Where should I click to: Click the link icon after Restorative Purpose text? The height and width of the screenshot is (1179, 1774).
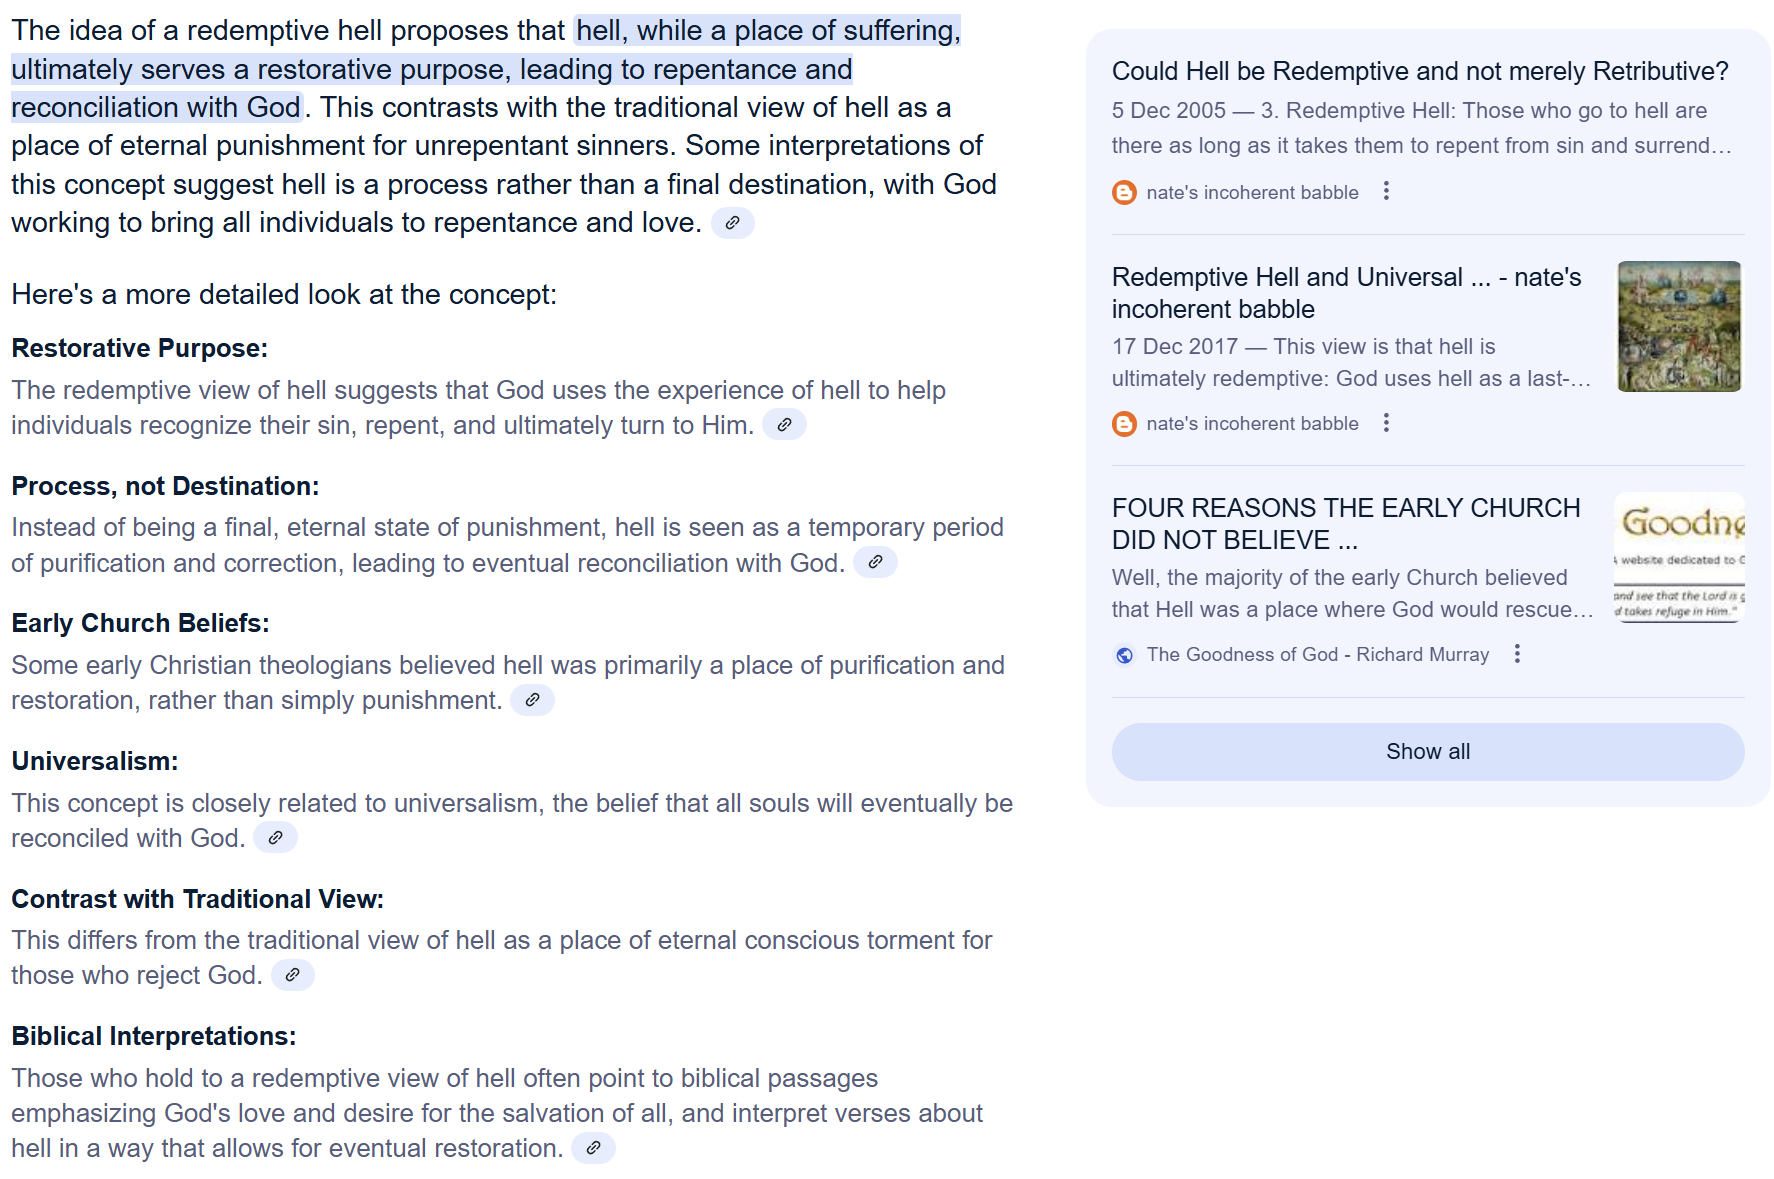tap(784, 425)
